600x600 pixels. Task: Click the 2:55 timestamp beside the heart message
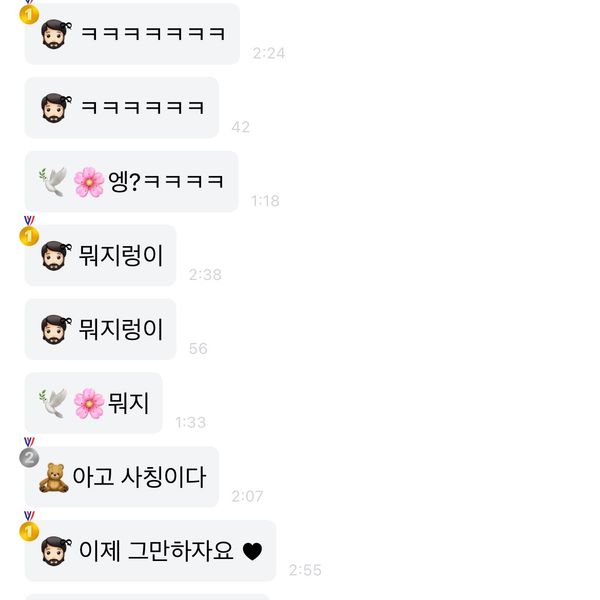(x=305, y=570)
